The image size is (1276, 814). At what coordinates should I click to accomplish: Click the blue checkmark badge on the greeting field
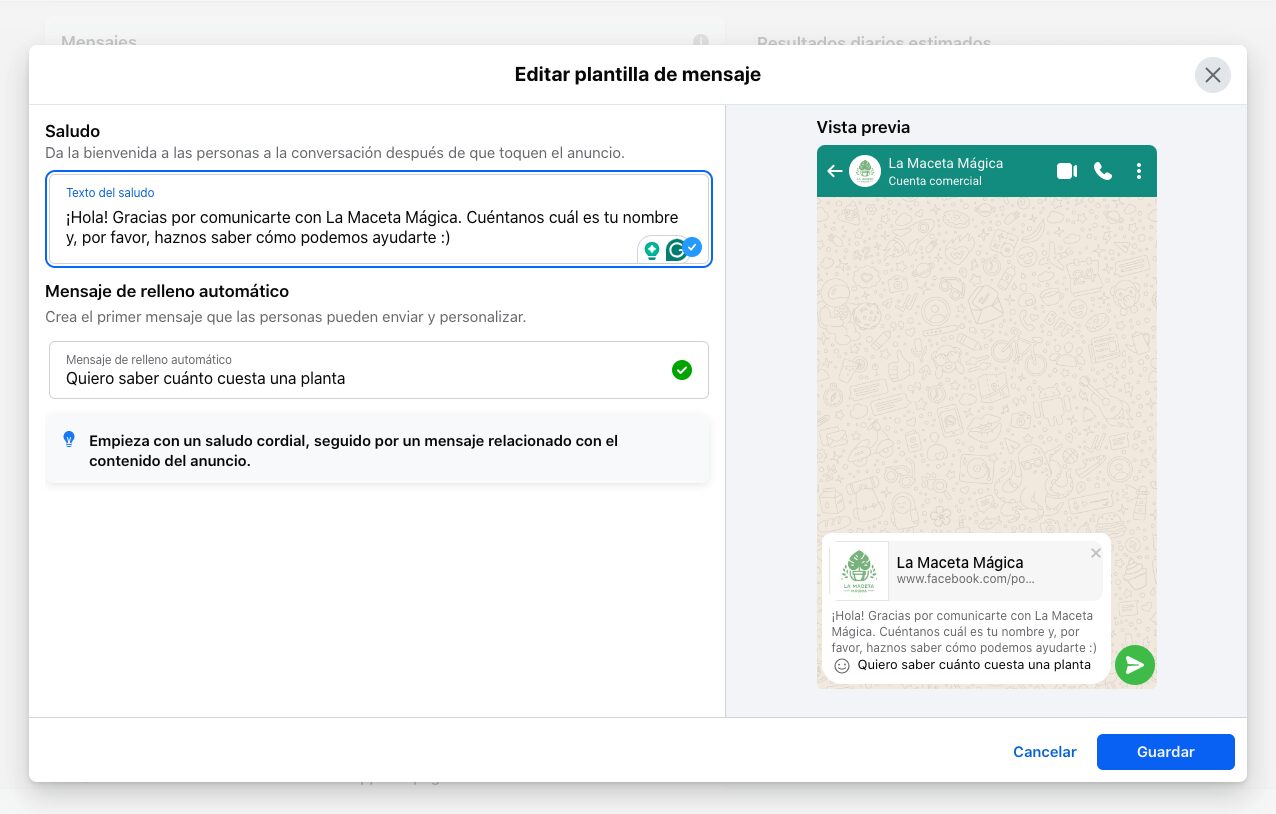pyautogui.click(x=692, y=247)
